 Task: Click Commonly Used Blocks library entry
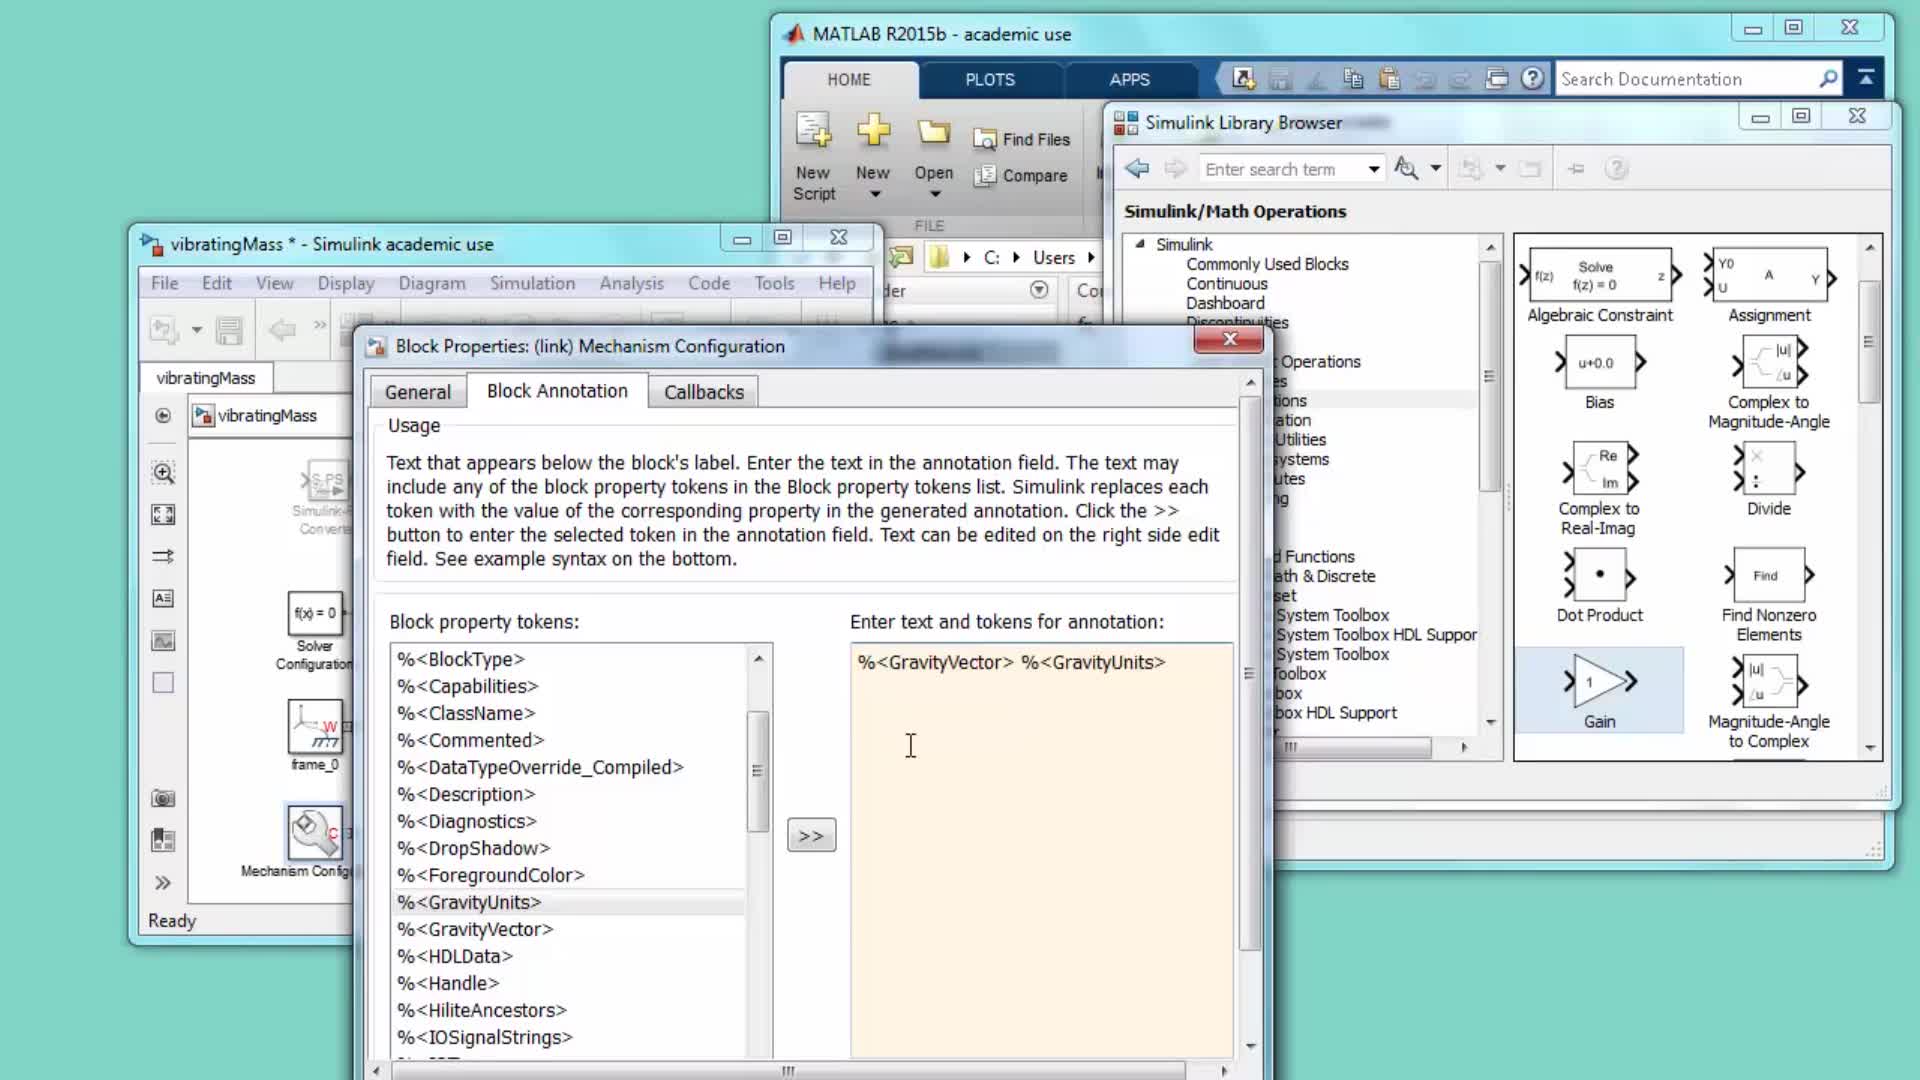1267,264
